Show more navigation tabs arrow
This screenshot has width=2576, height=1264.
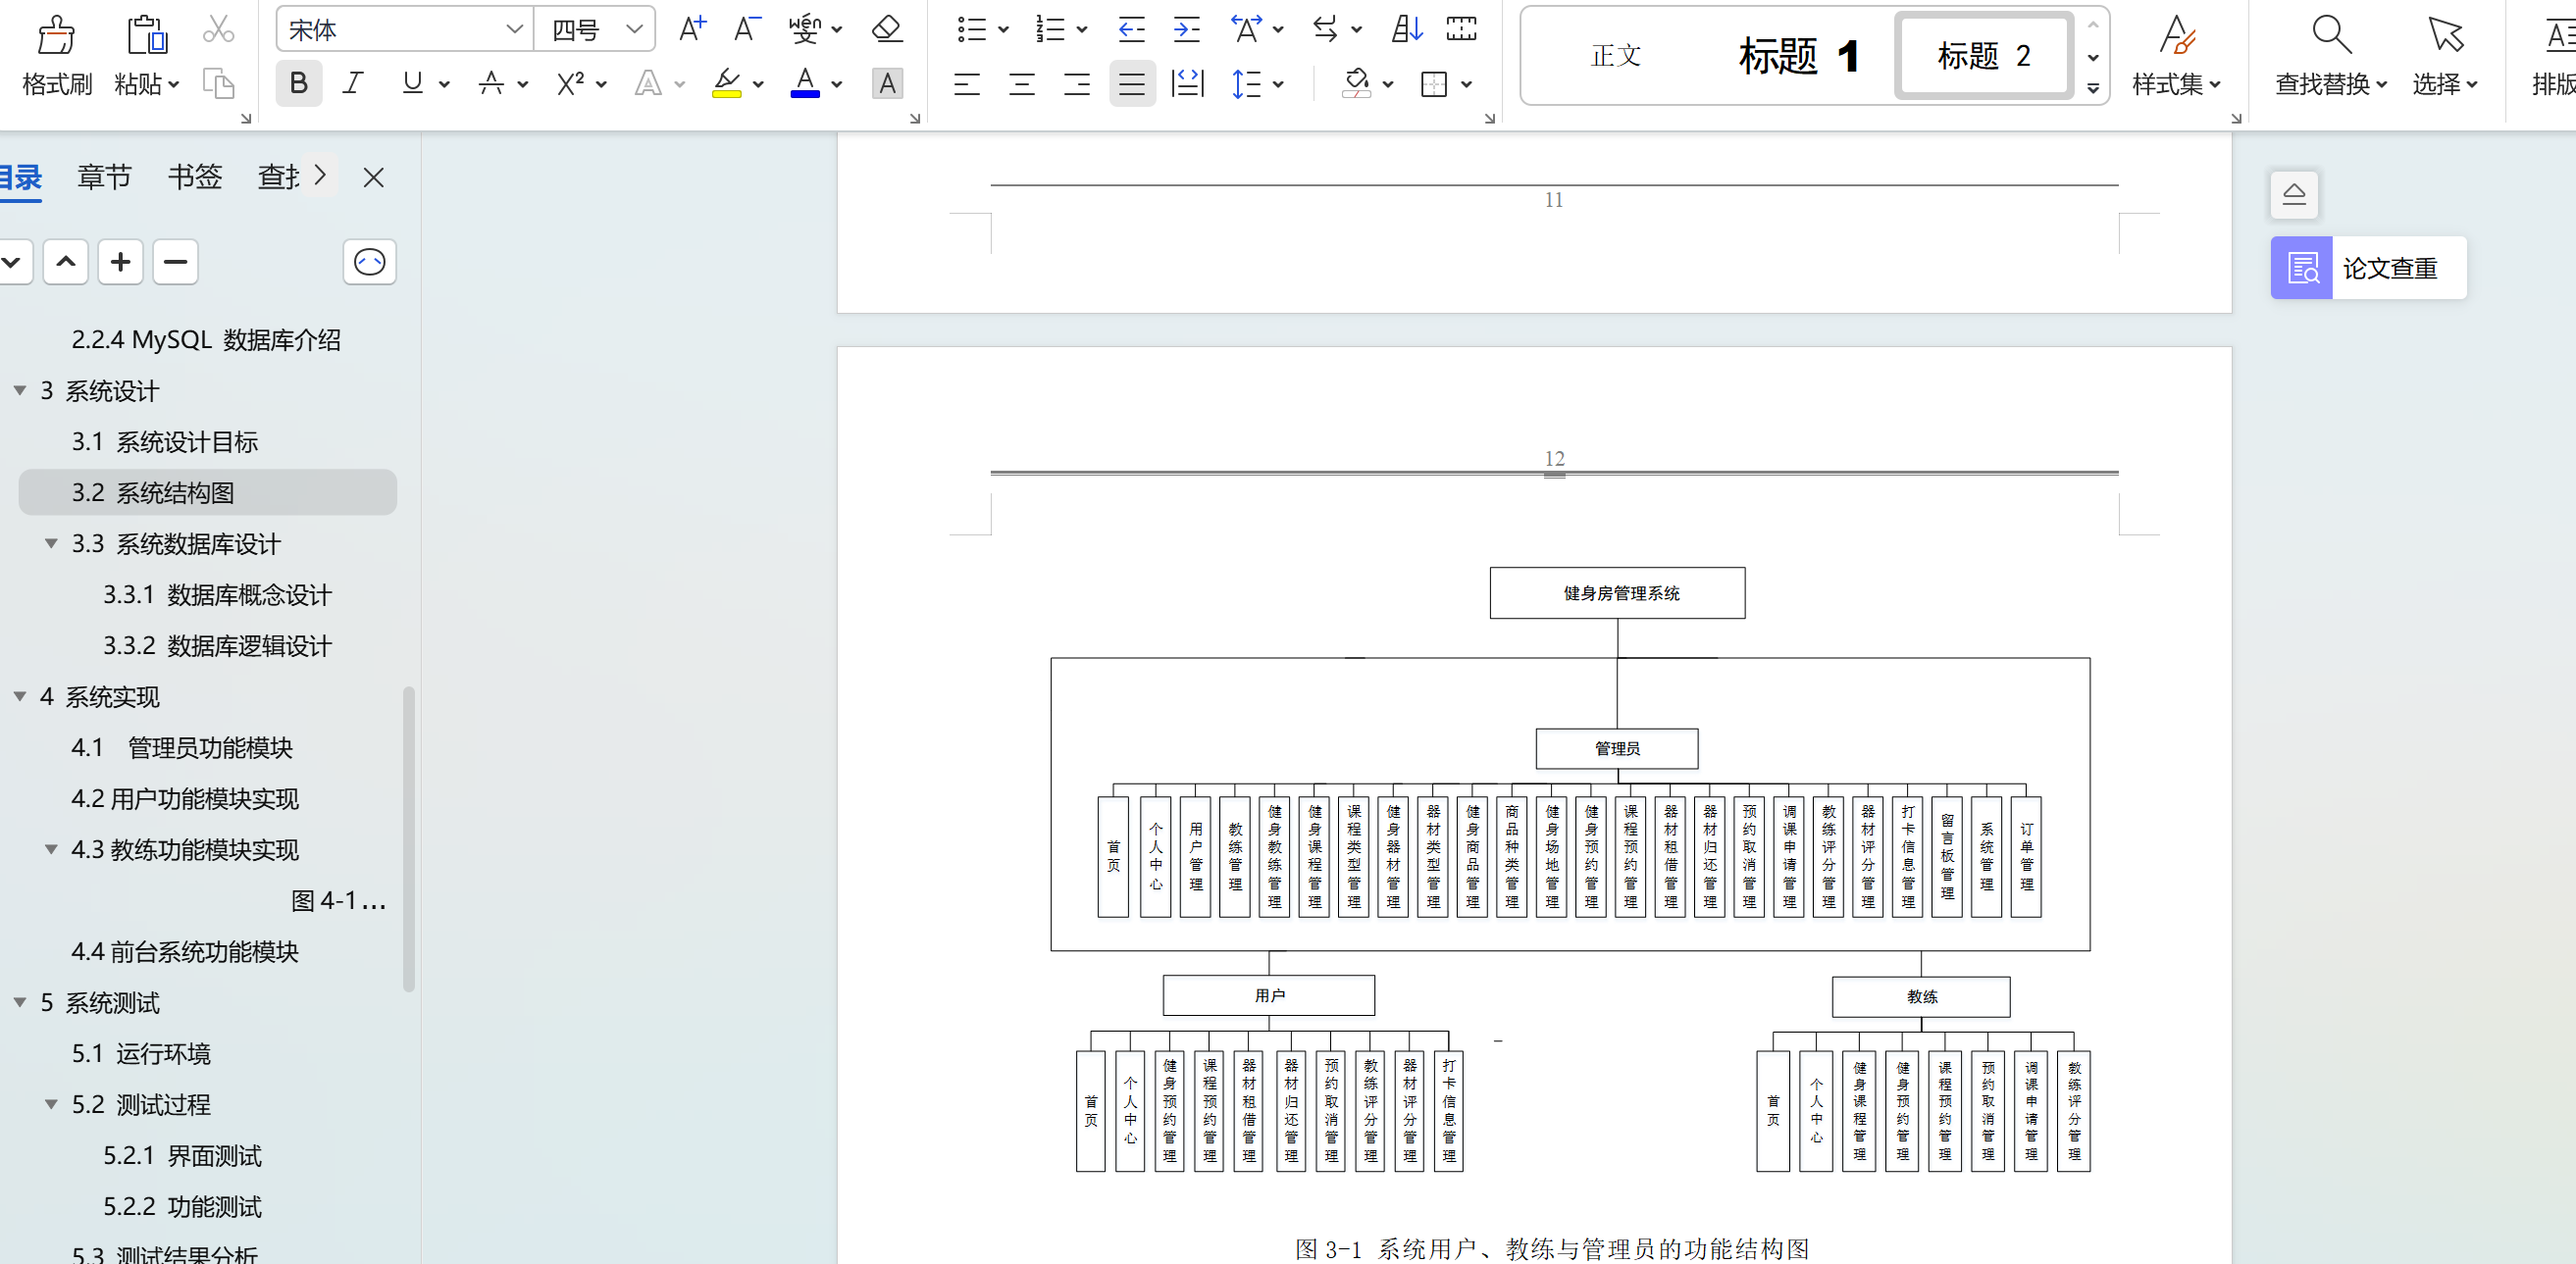pyautogui.click(x=320, y=175)
